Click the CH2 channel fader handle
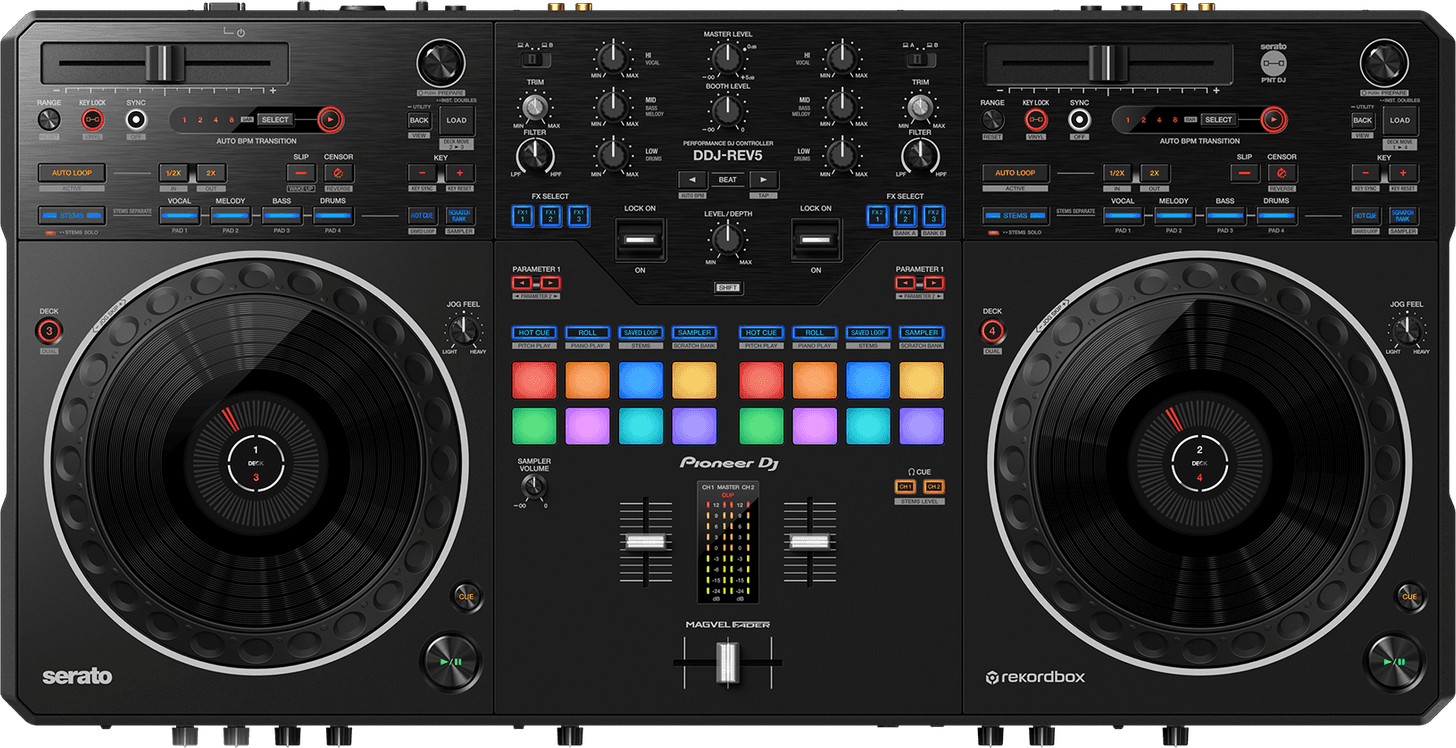The image size is (1456, 748). tap(809, 541)
